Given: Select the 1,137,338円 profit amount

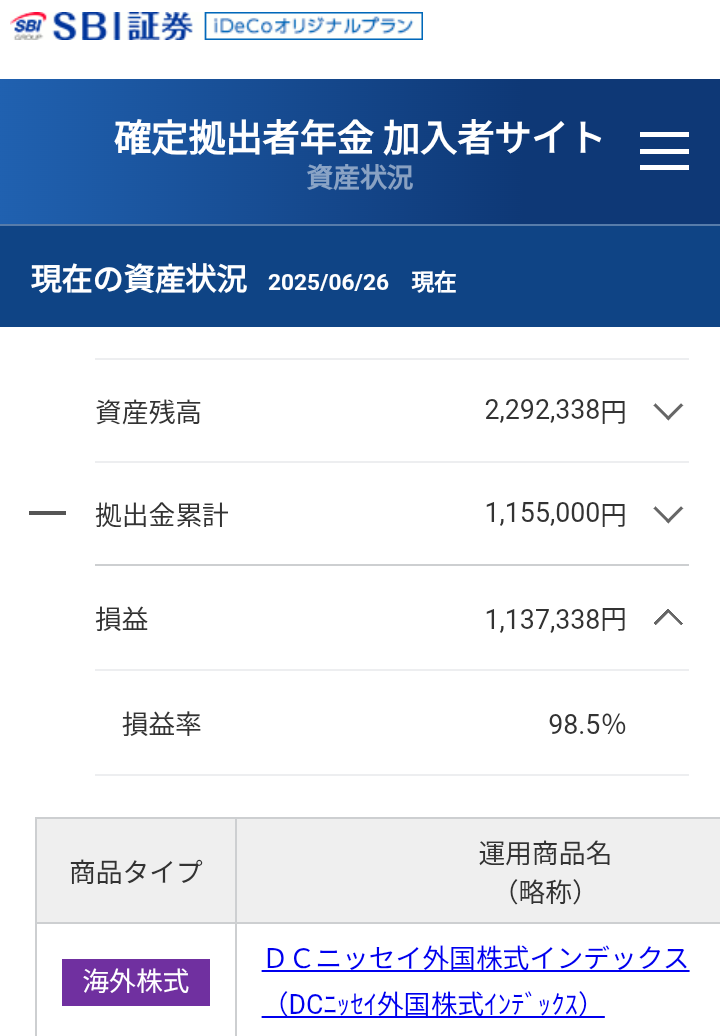Looking at the screenshot, I should 555,620.
